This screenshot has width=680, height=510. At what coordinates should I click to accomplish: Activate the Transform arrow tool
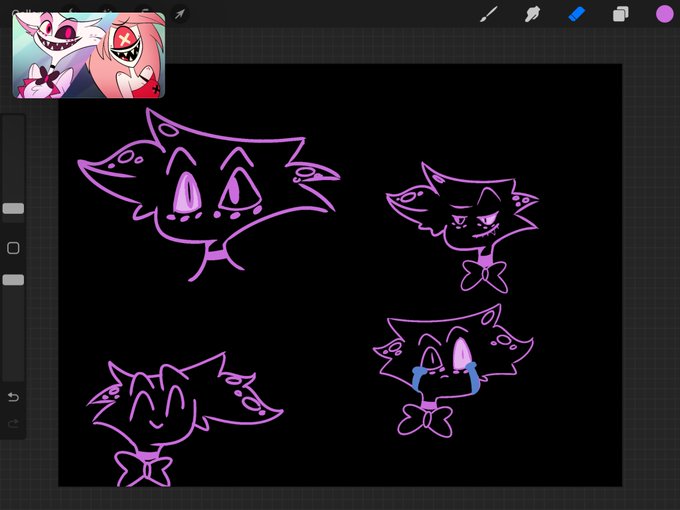[x=180, y=14]
